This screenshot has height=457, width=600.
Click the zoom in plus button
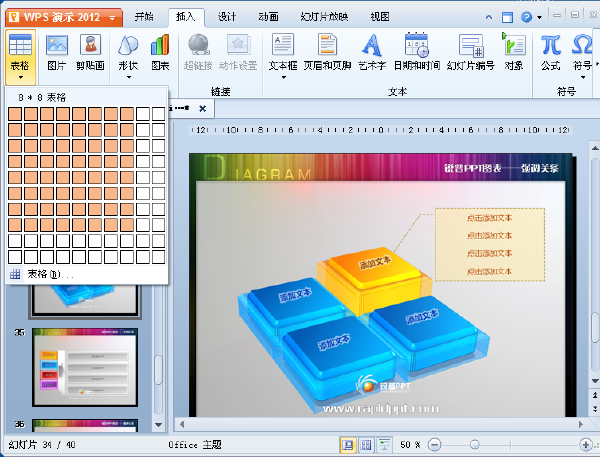click(585, 444)
